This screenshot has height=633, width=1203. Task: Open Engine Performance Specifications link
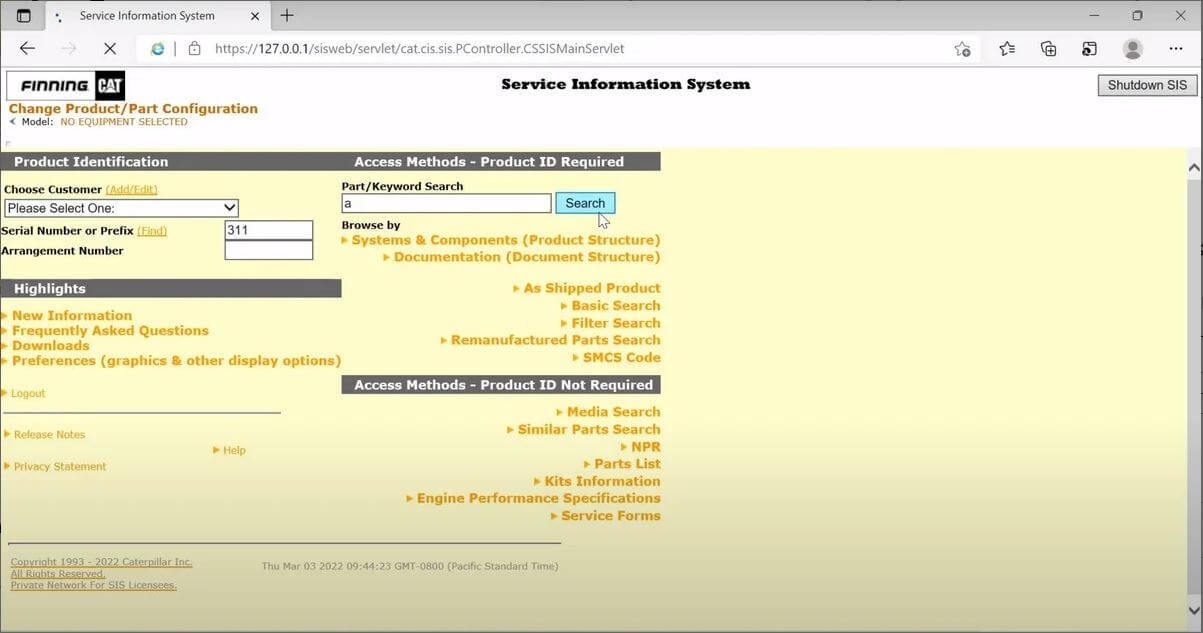point(538,498)
